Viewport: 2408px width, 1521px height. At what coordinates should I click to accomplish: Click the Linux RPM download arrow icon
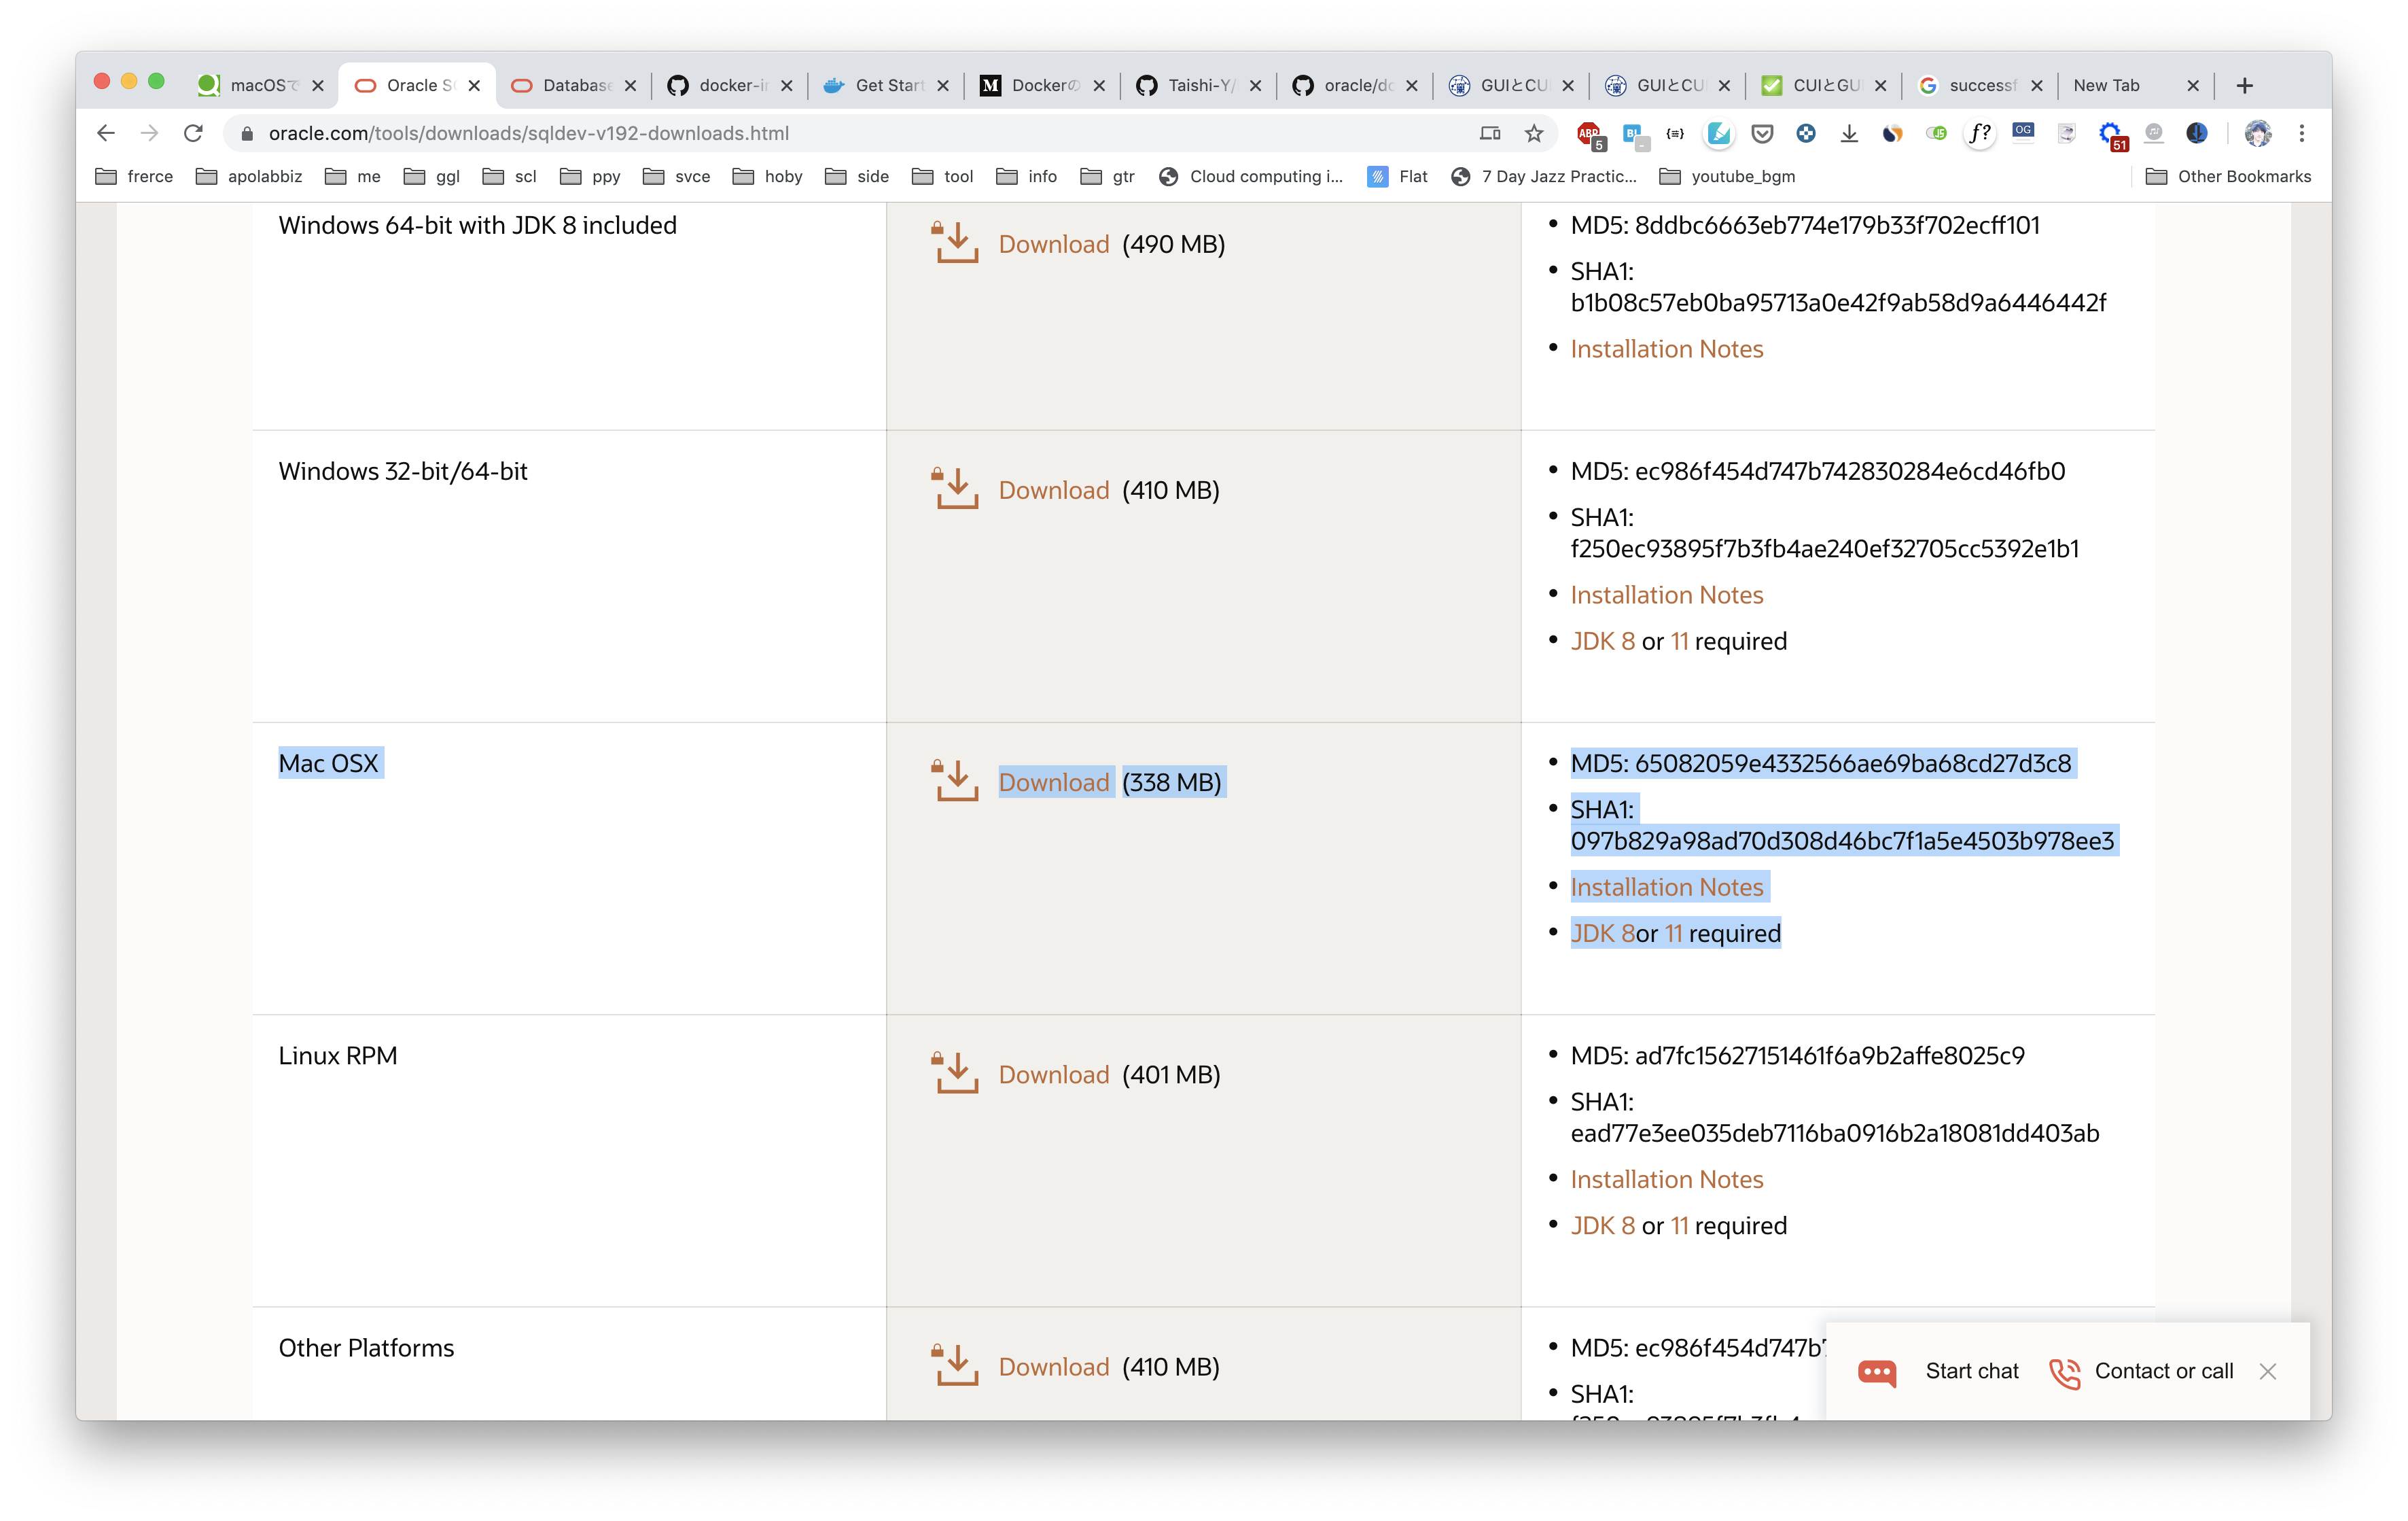pos(956,1073)
